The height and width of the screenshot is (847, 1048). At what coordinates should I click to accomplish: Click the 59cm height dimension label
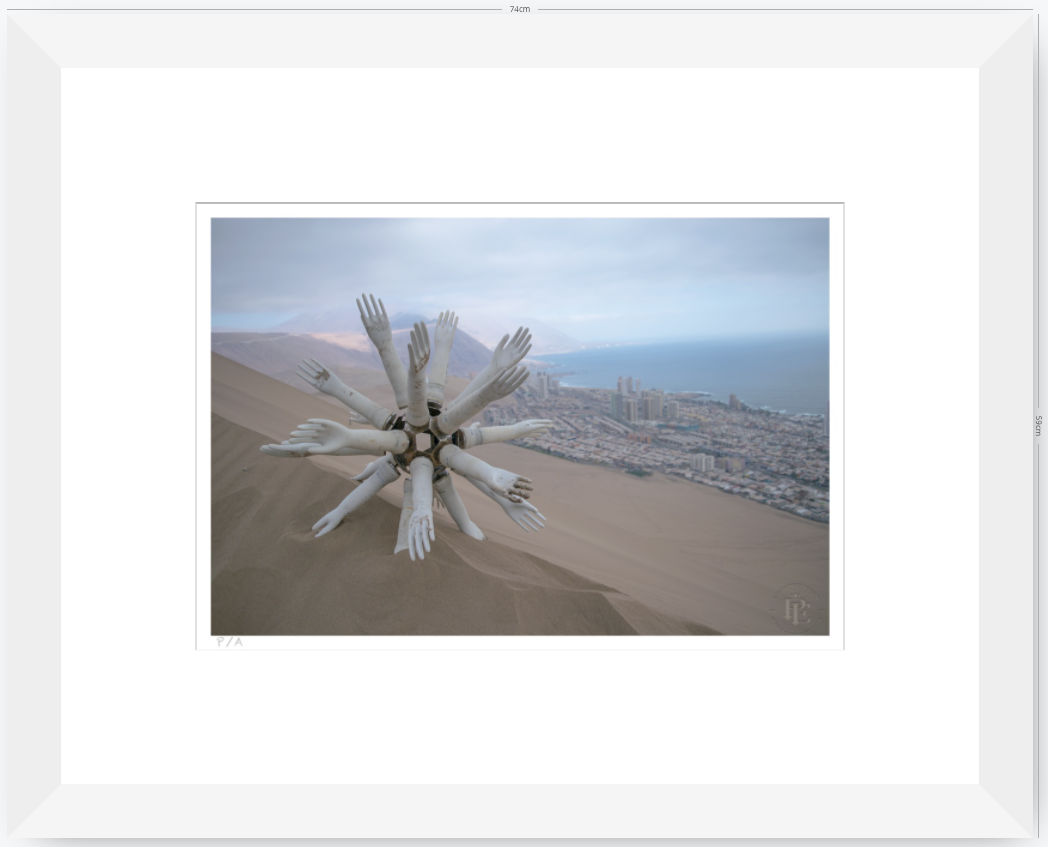(1039, 425)
